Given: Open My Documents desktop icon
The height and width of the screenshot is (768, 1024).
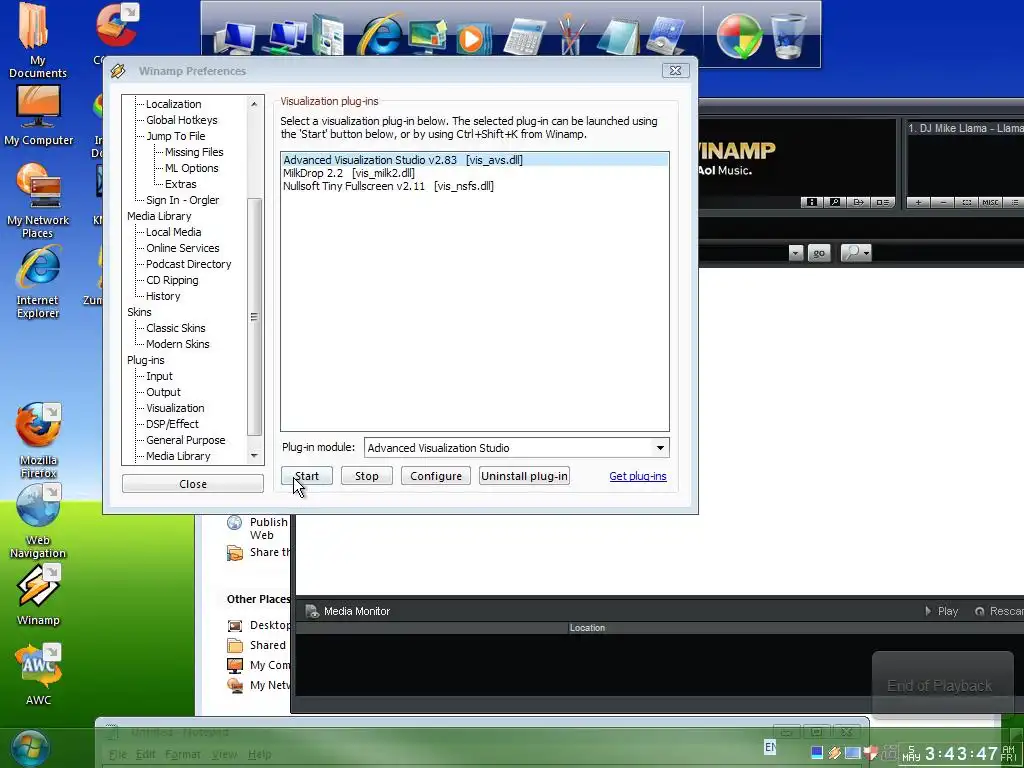Looking at the screenshot, I should pos(37,40).
